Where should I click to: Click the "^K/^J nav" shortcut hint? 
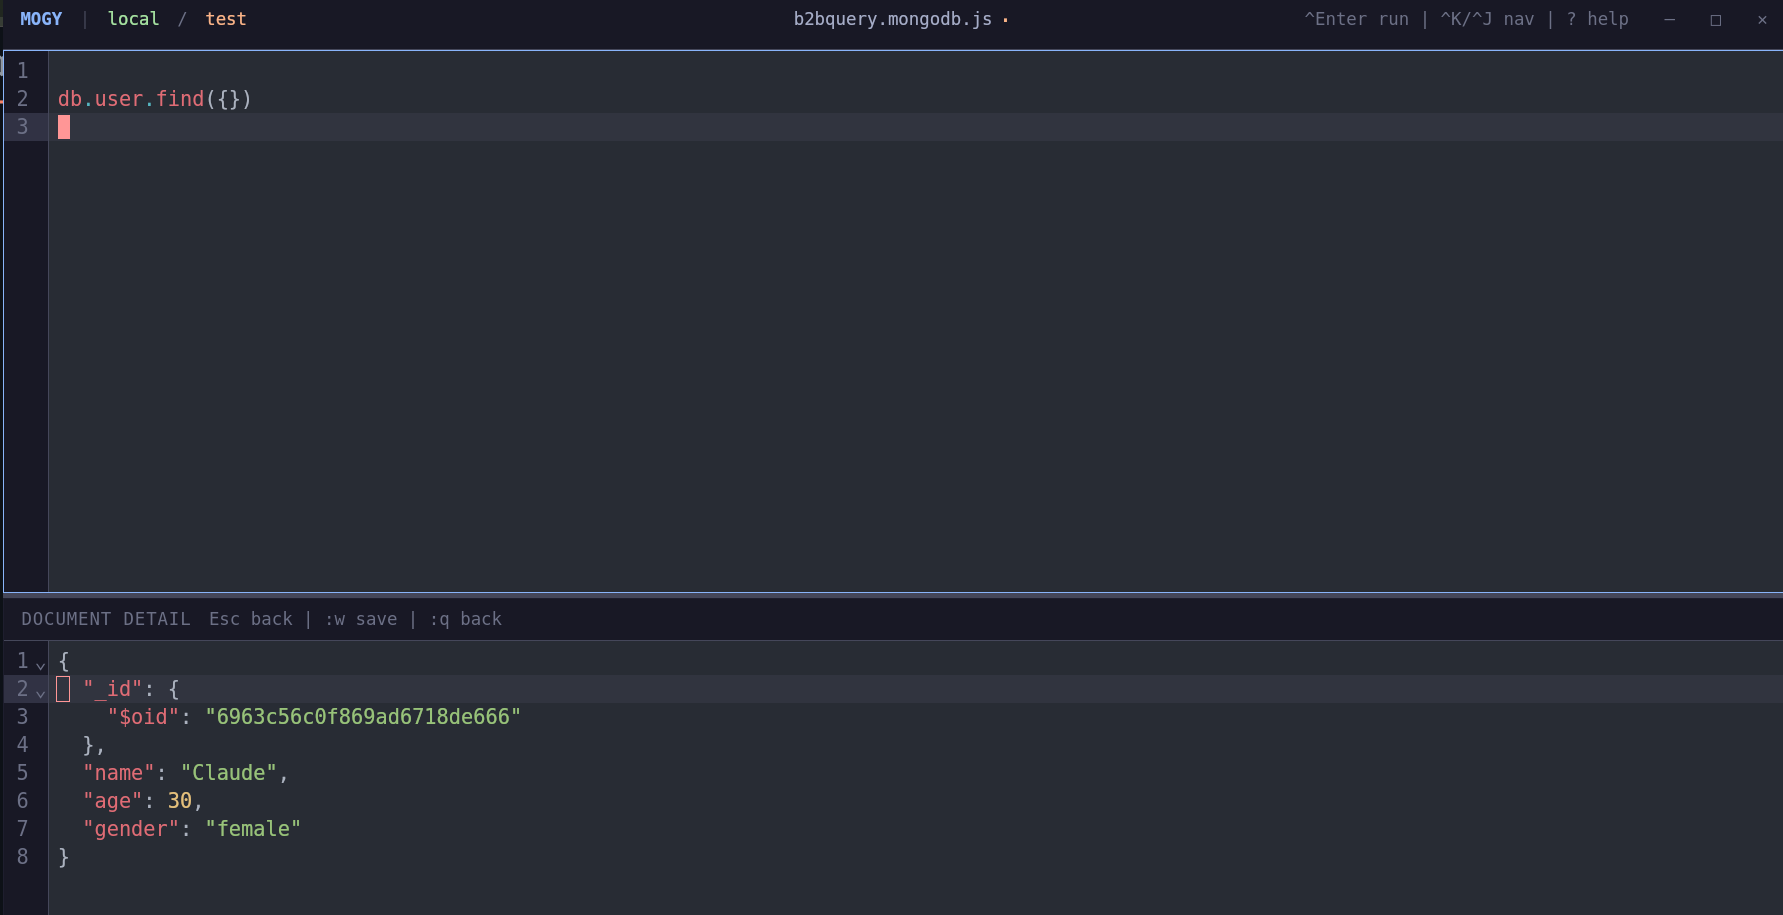1487,18
